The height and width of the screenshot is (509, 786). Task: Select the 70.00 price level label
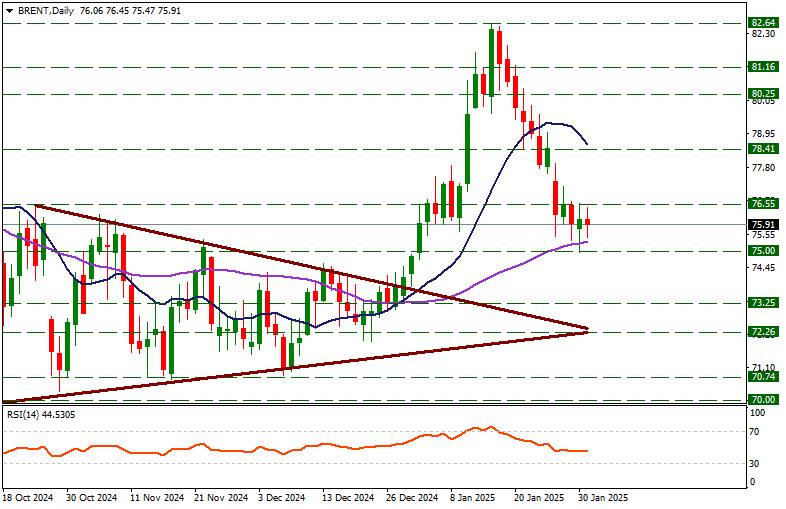click(763, 400)
